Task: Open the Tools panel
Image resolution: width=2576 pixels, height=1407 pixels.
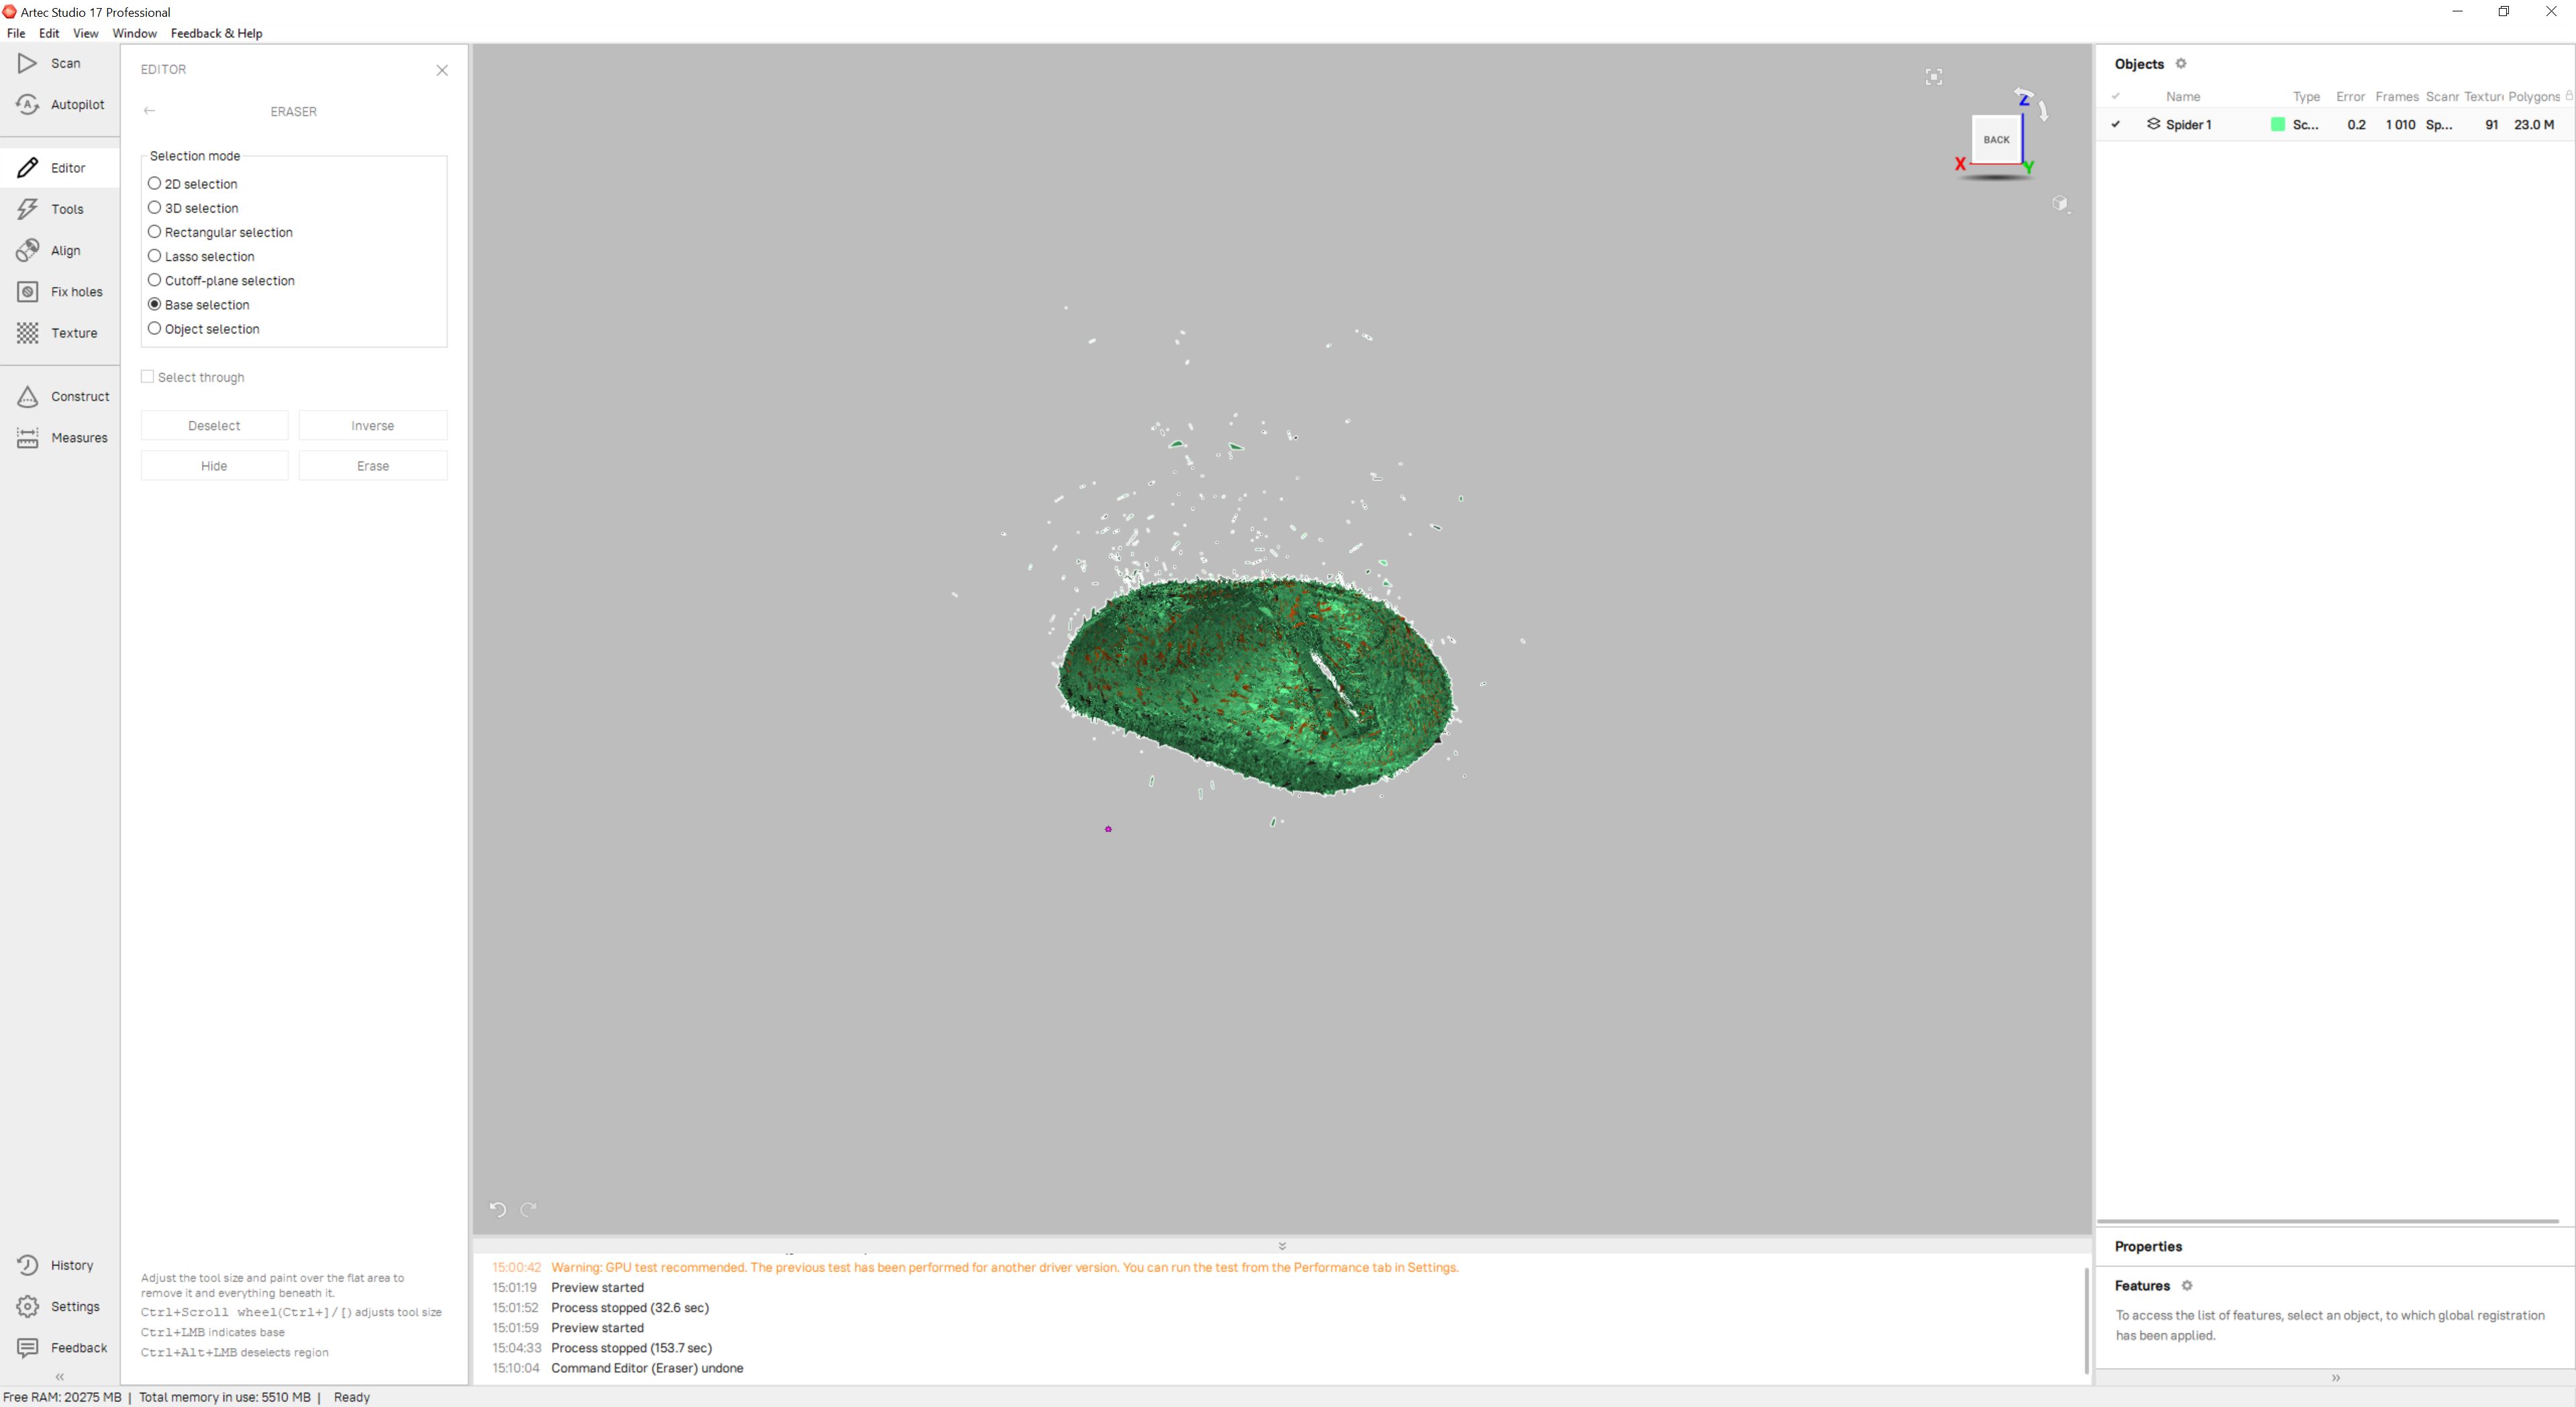Action: tap(60, 209)
